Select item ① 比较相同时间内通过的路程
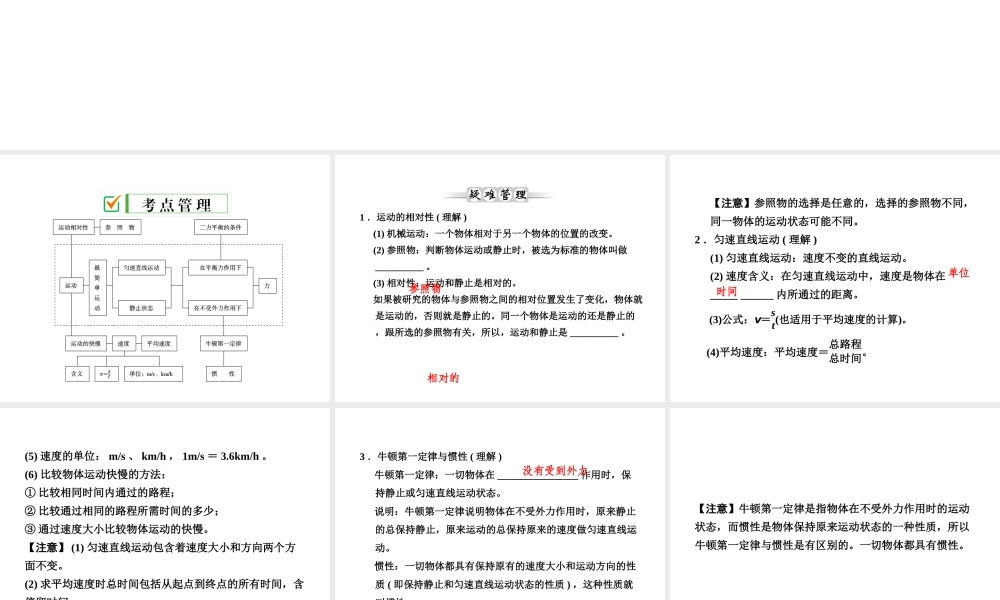The height and width of the screenshot is (600, 1000). 100,492
